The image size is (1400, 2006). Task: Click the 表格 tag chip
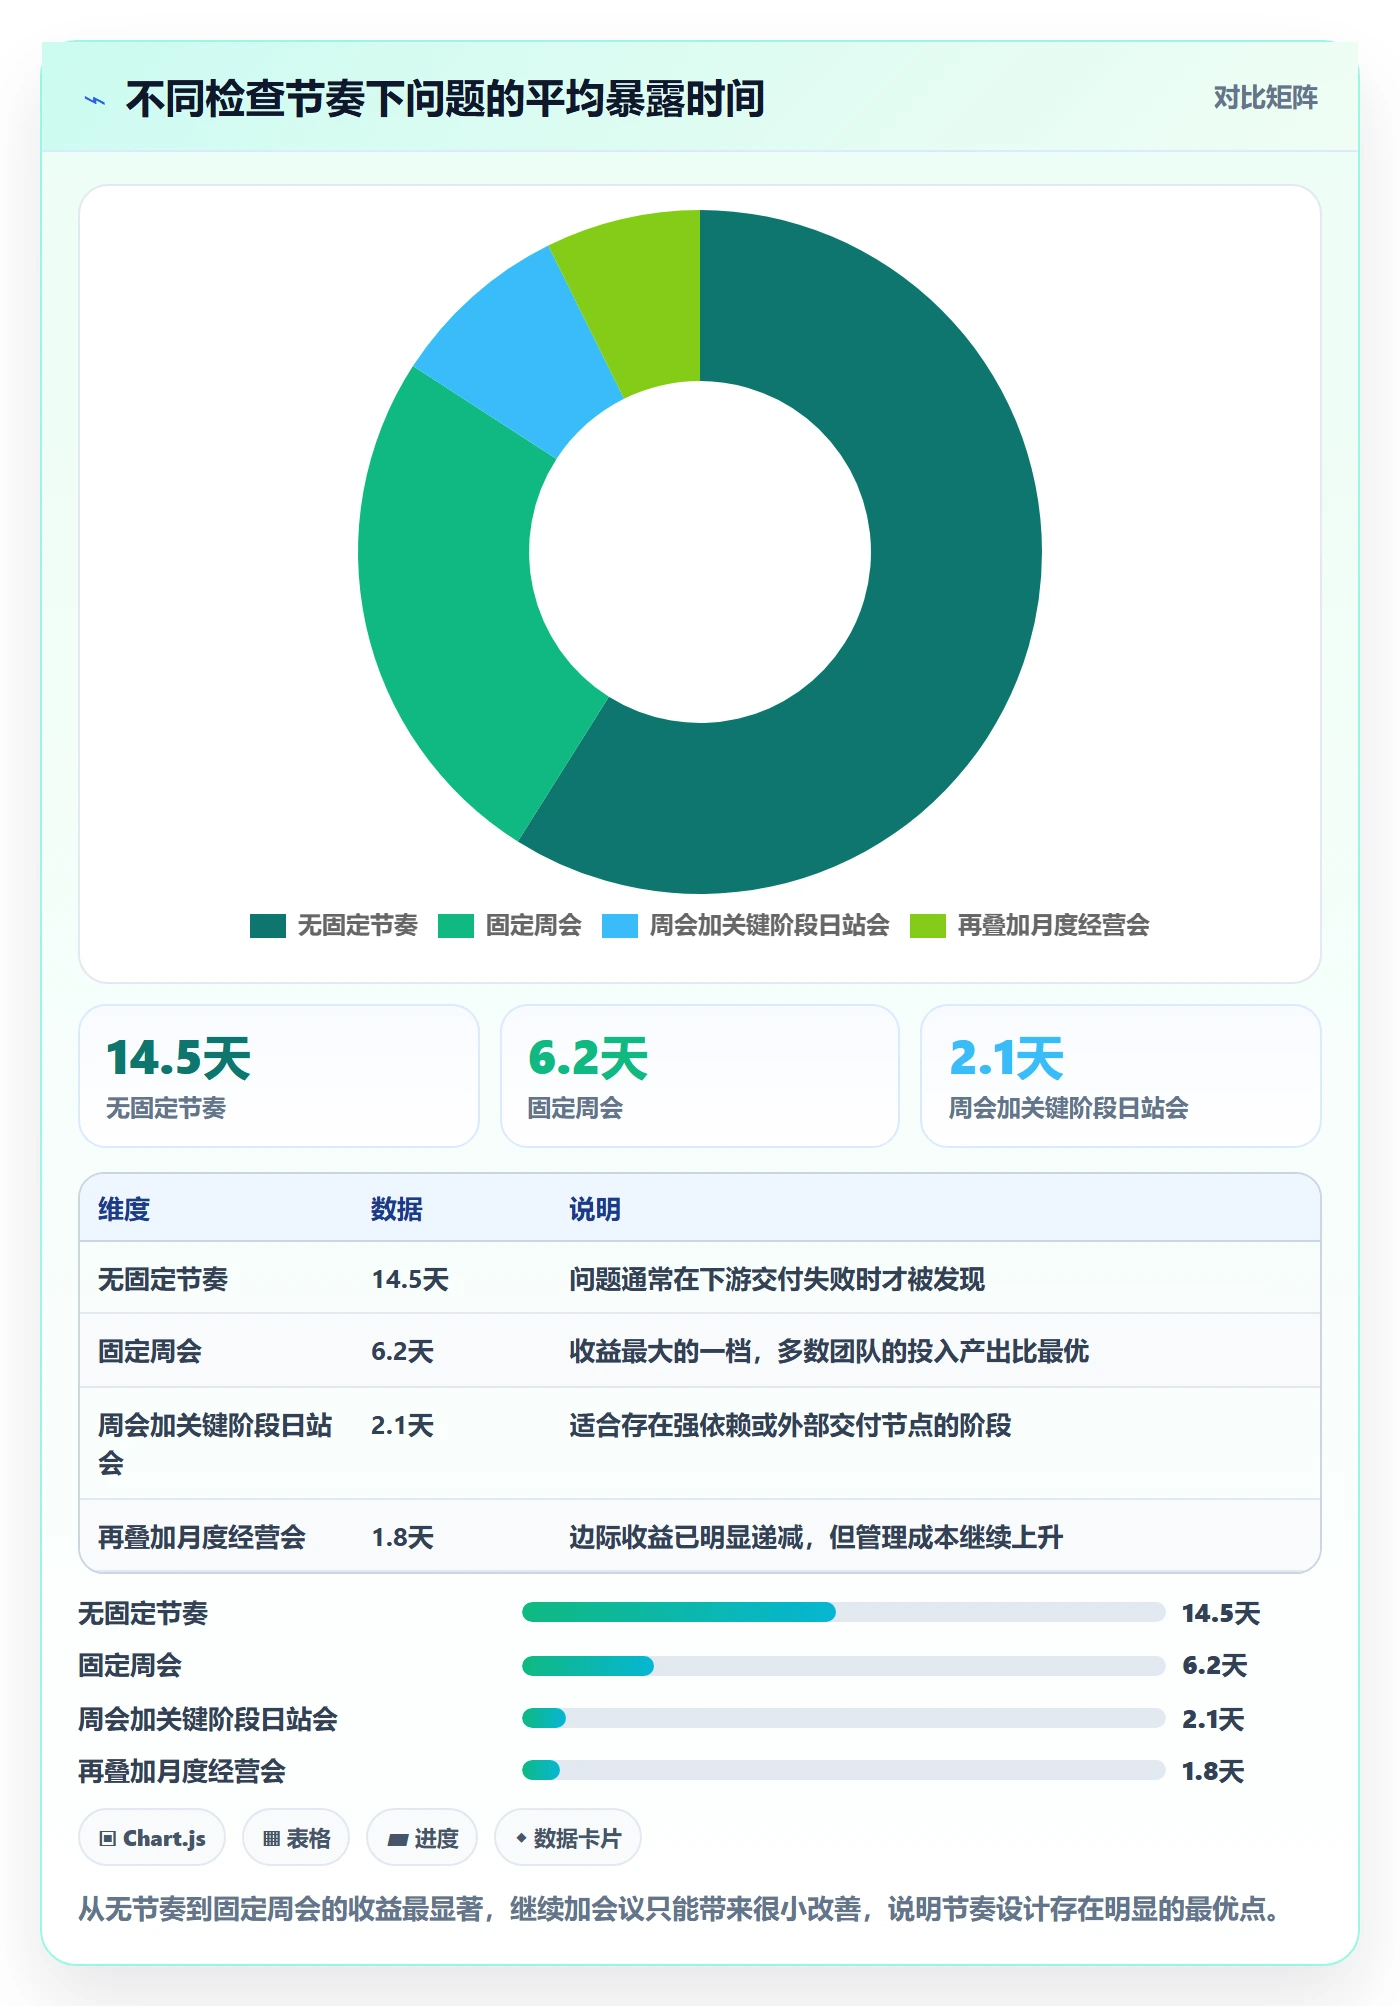point(296,1838)
